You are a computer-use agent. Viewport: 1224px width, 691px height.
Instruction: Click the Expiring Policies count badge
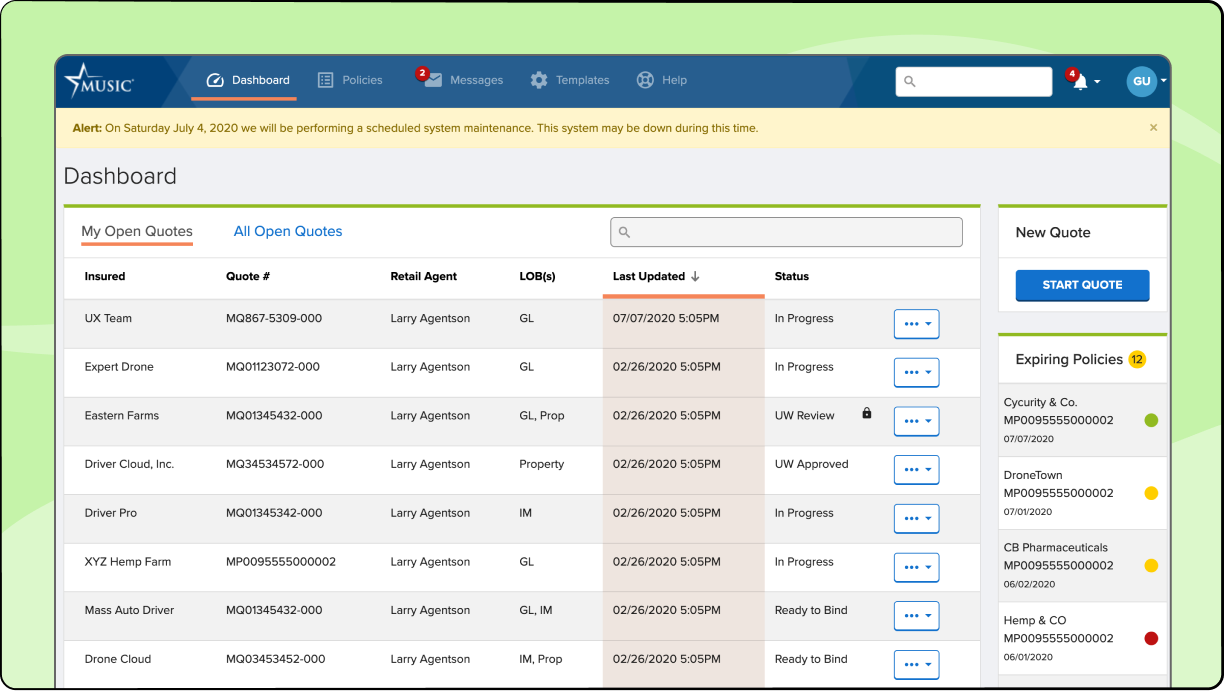(x=1137, y=358)
